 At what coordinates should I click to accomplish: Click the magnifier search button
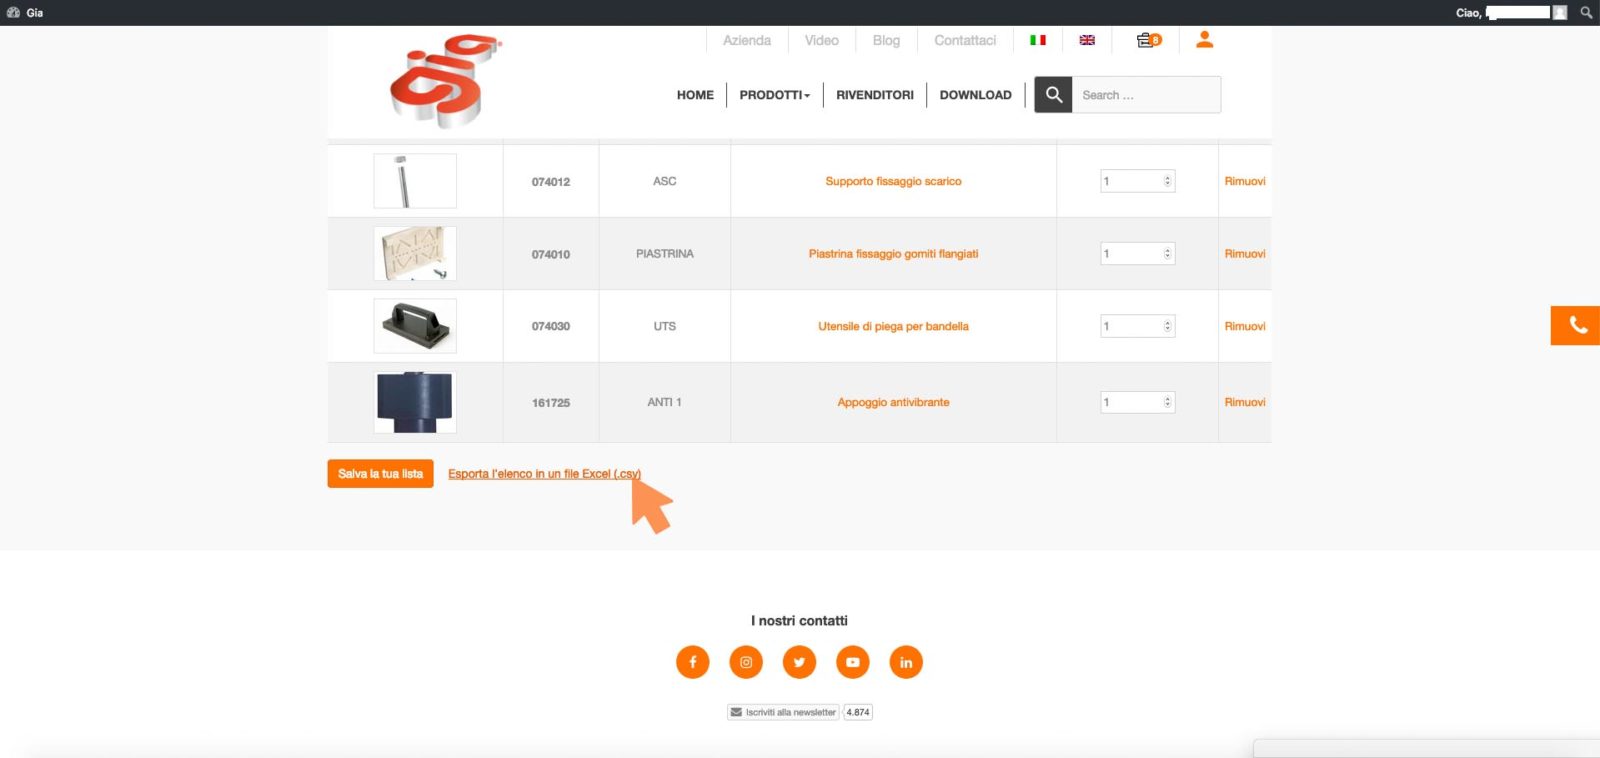[1053, 95]
